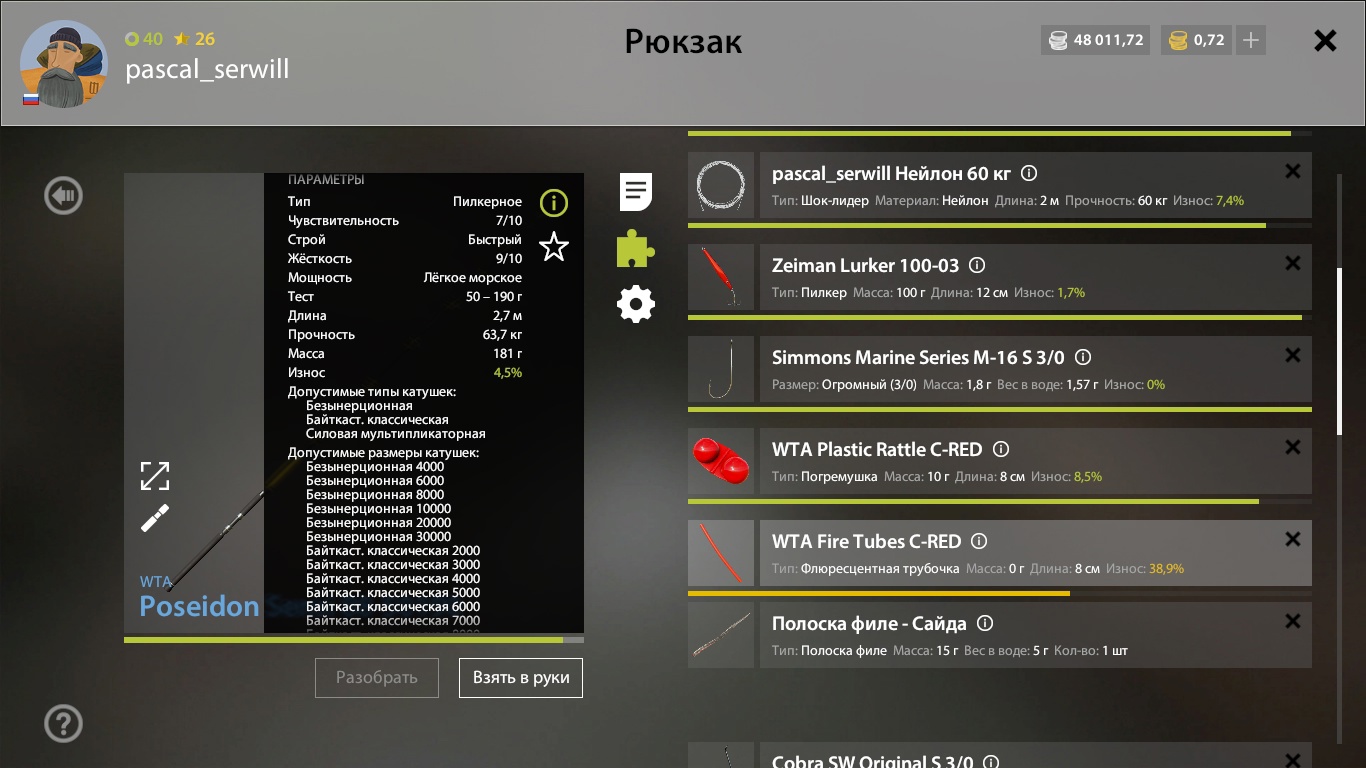This screenshot has width=1366, height=768.
Task: Click the player name pascal_serwill
Action: click(207, 69)
